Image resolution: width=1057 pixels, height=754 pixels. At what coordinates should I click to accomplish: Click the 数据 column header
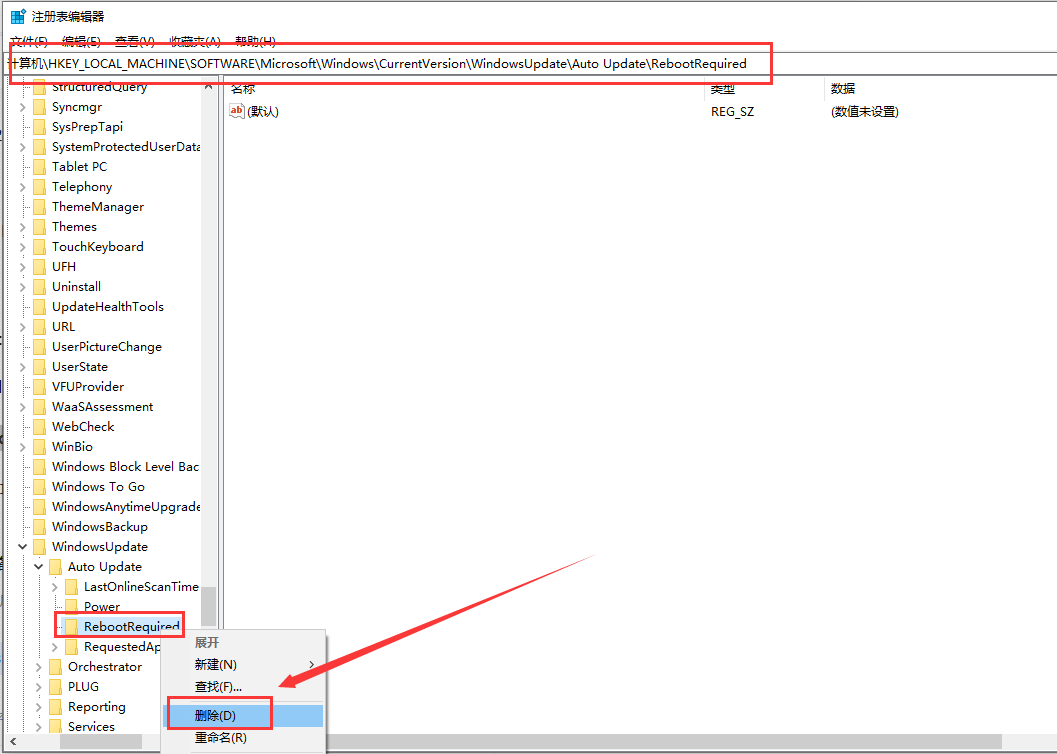point(940,88)
